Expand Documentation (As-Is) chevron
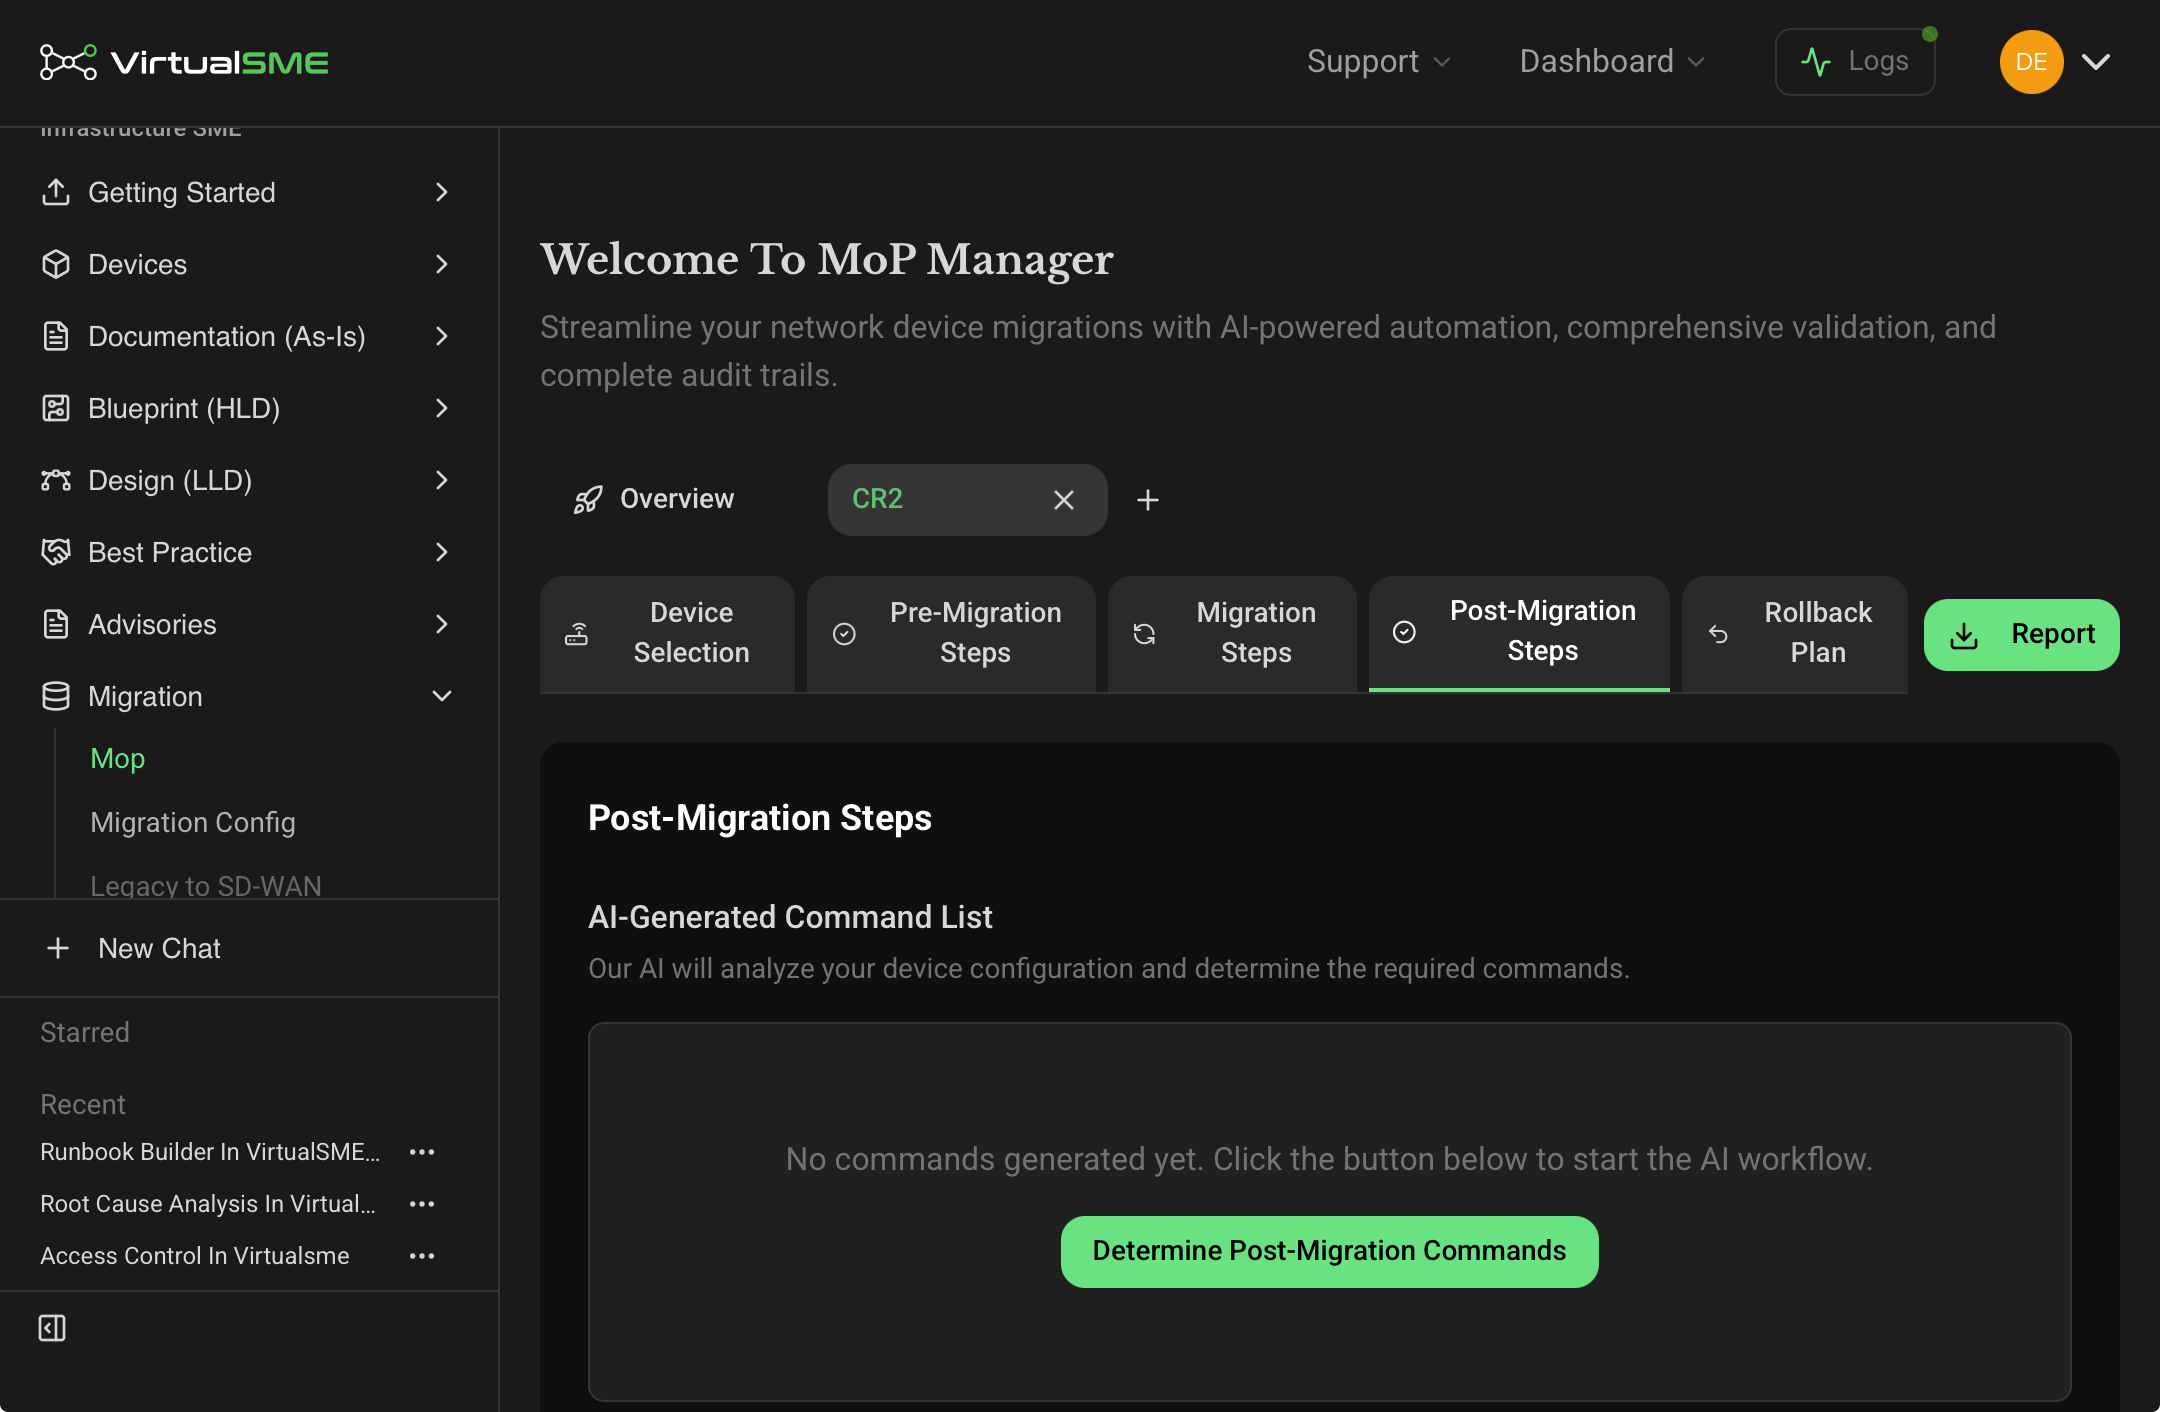 pos(442,336)
